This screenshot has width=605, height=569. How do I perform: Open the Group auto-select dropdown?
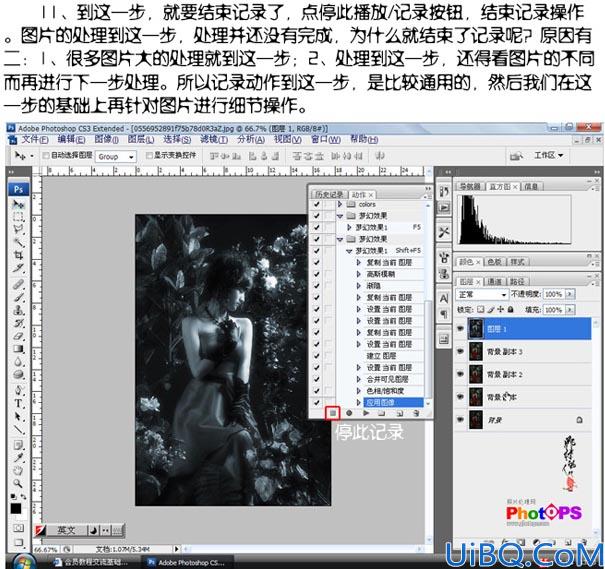tap(116, 157)
